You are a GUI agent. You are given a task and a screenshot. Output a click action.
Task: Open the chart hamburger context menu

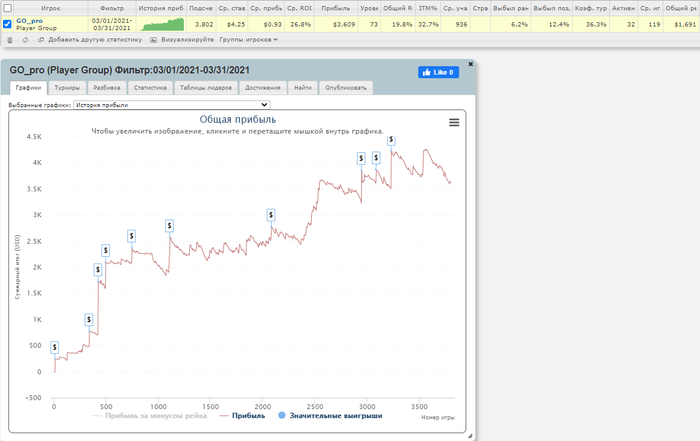(454, 122)
